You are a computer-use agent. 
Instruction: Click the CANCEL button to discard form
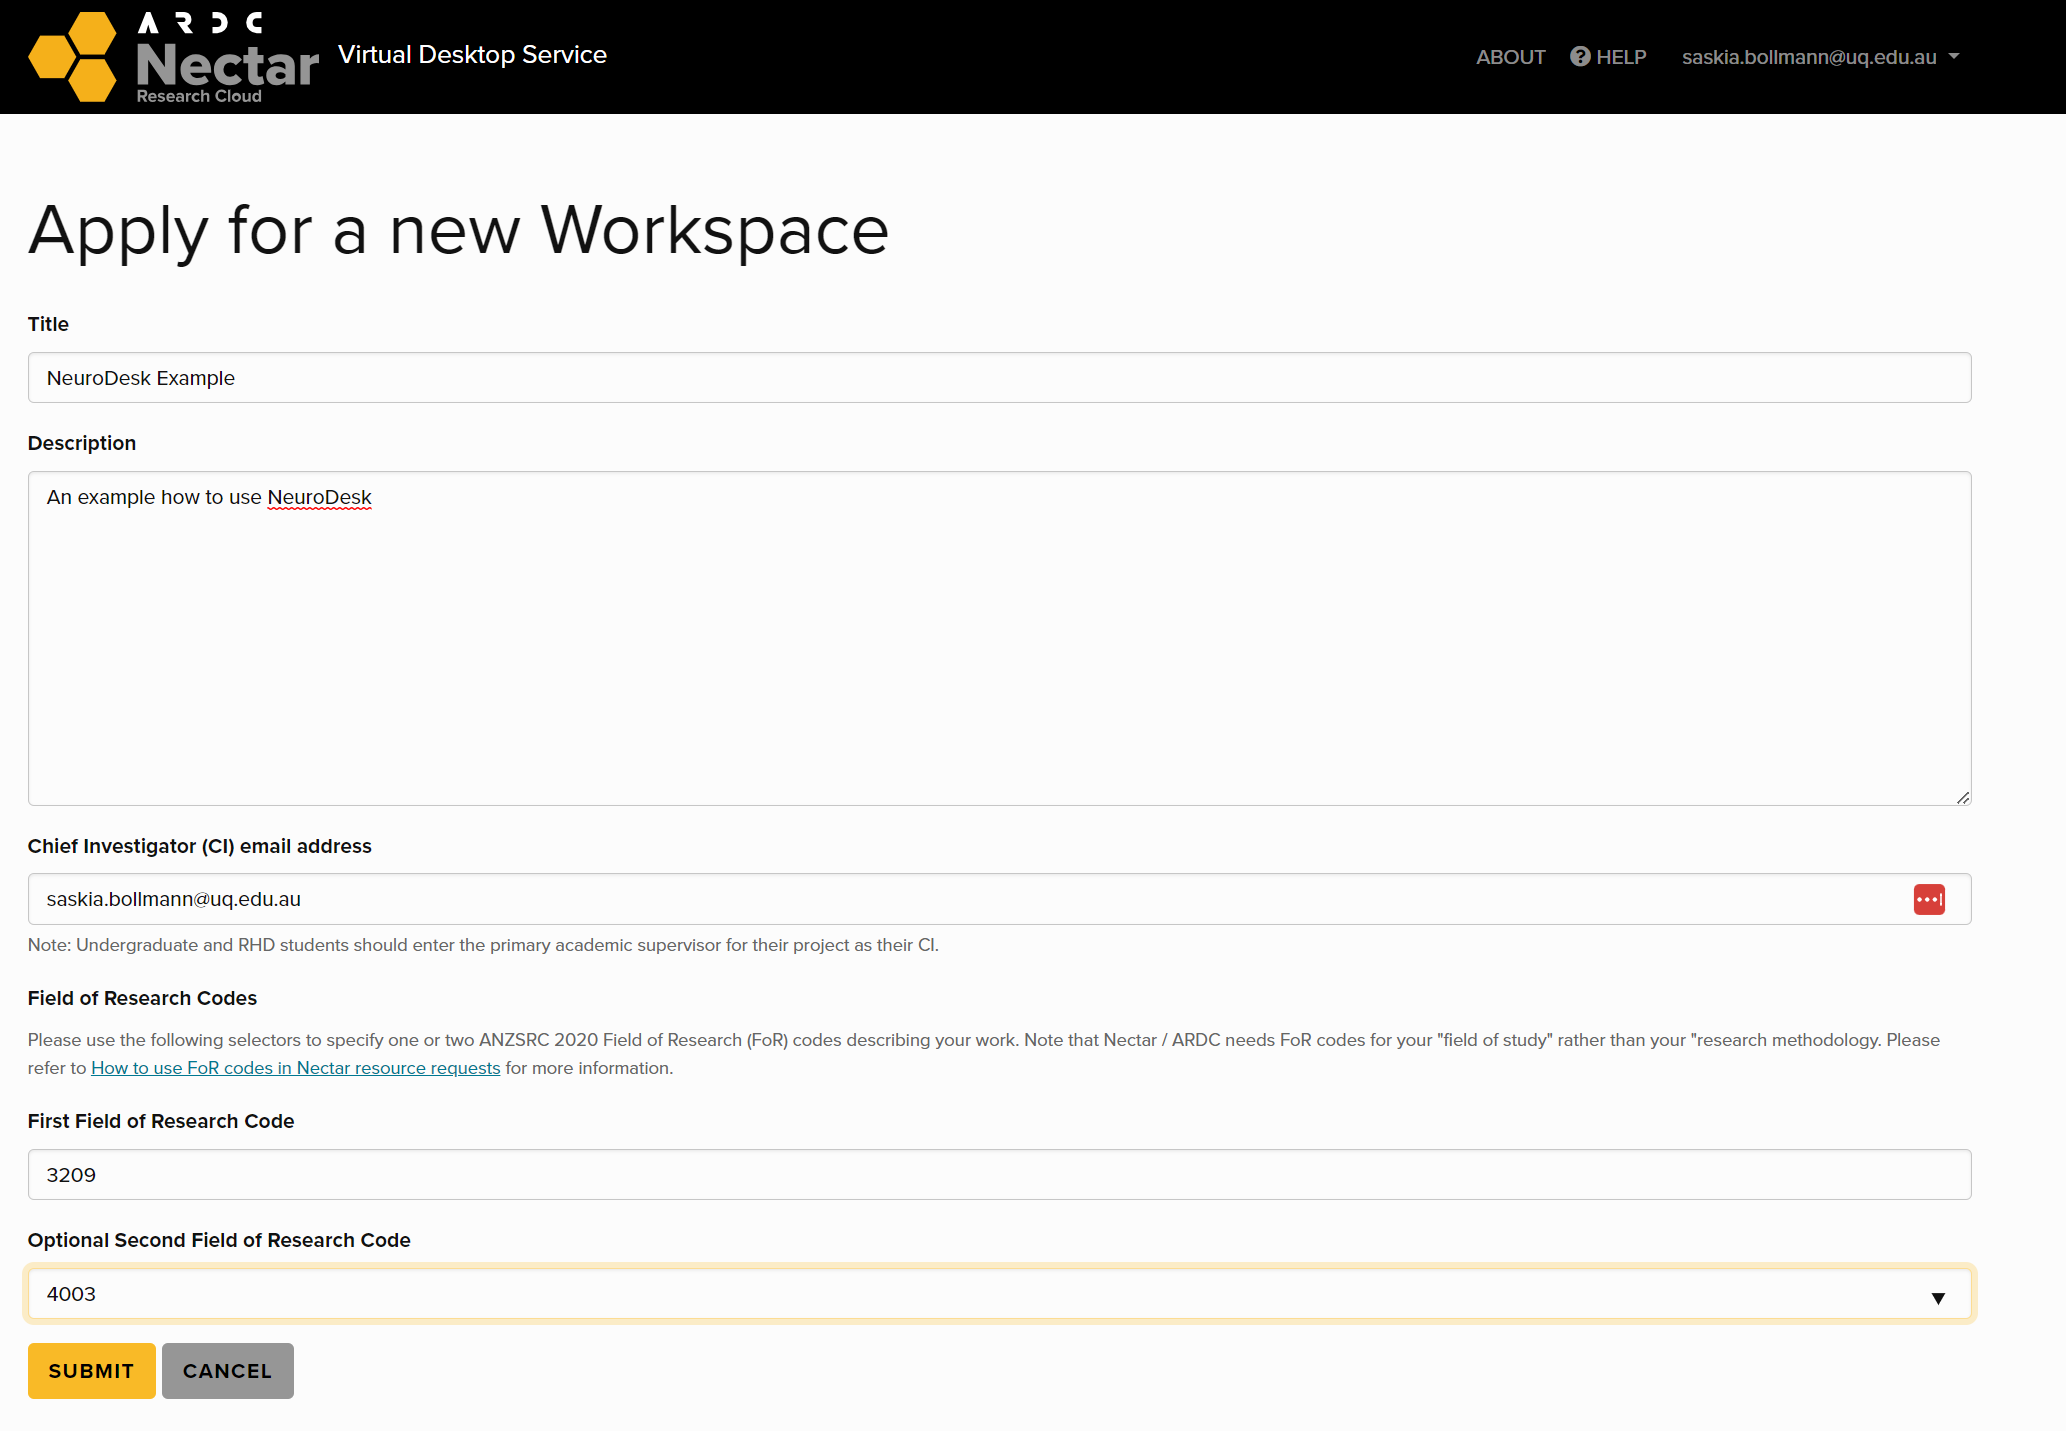pyautogui.click(x=228, y=1370)
